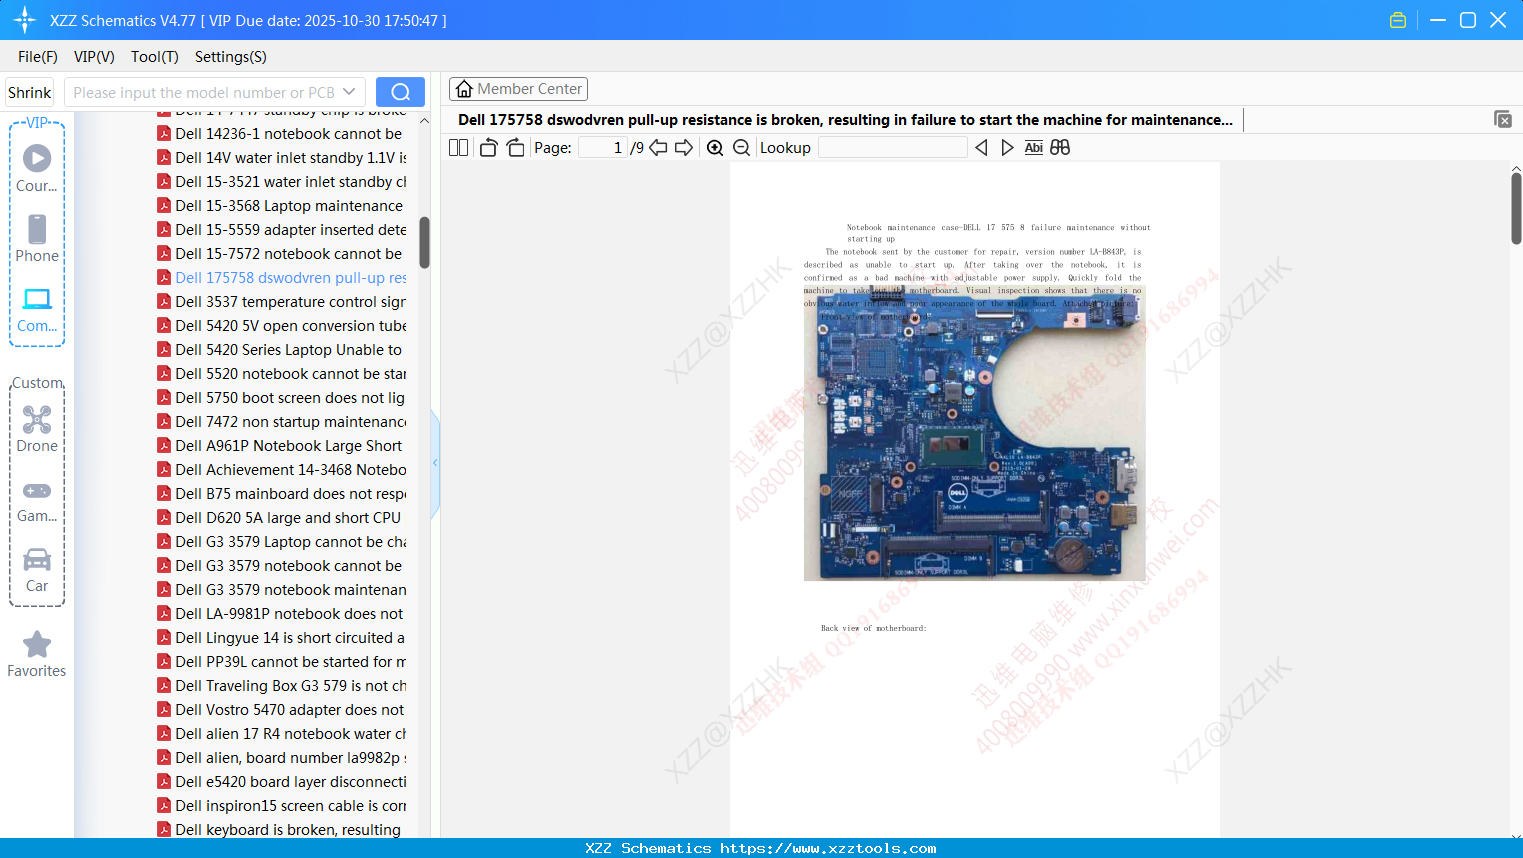Image resolution: width=1523 pixels, height=858 pixels.
Task: Open the Favorites star
Action: 37,654
